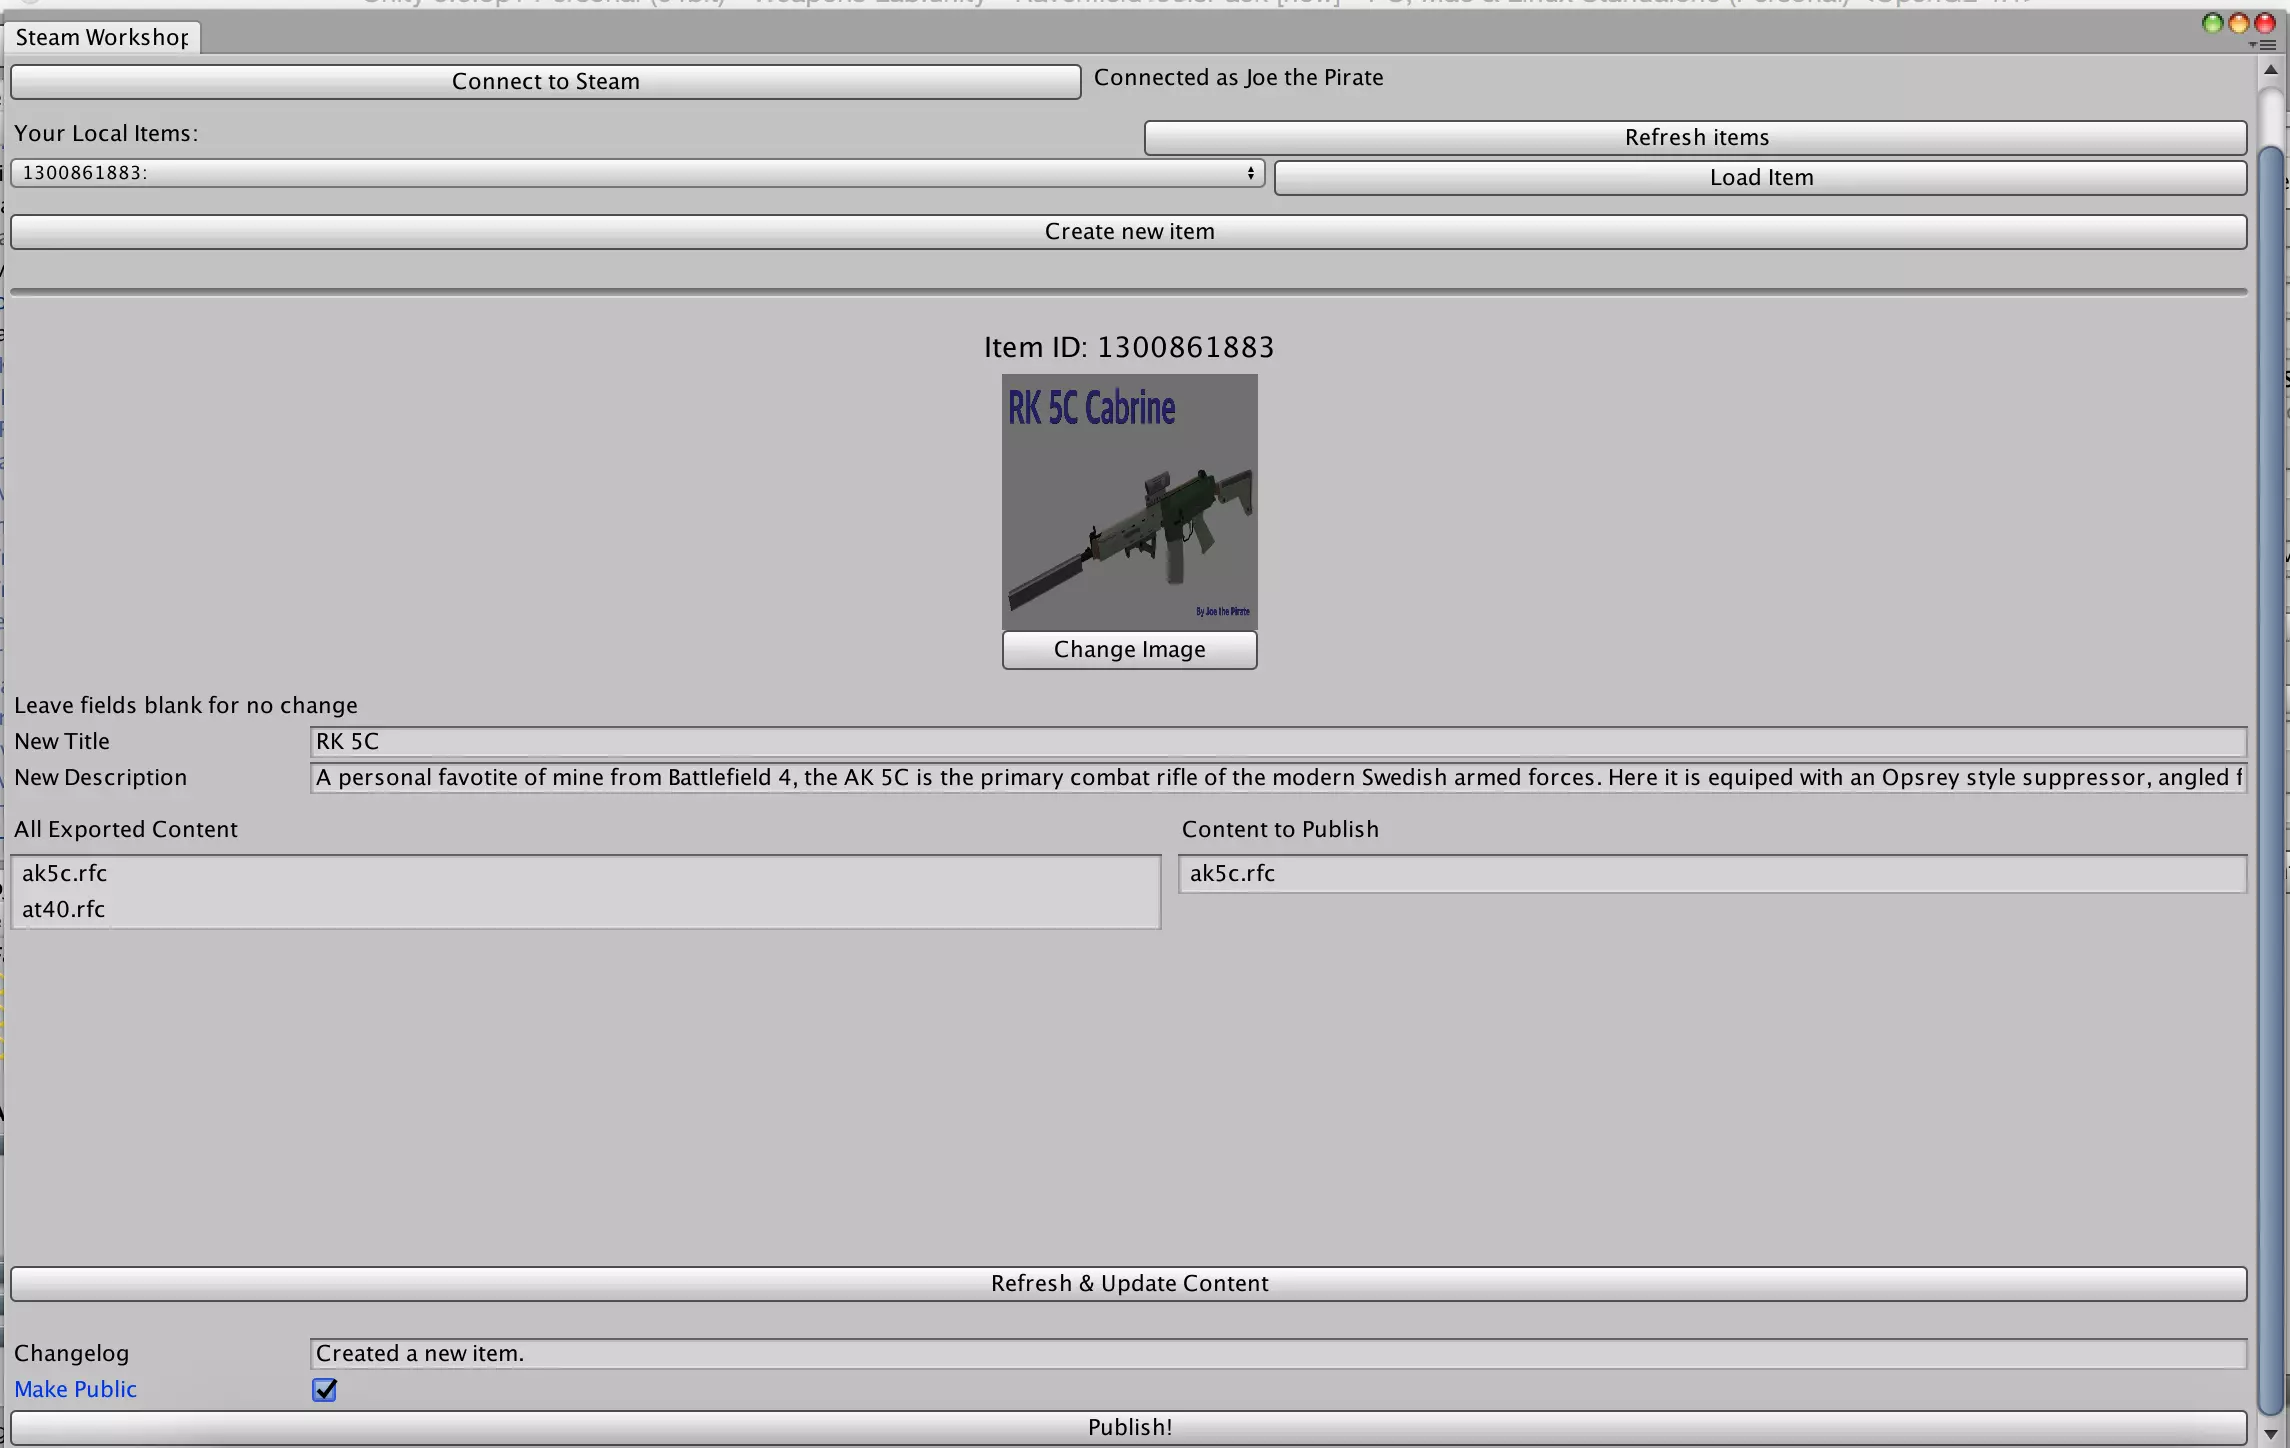Viewport: 2290px width, 1448px height.
Task: Select at40.rfc in All Exported Content
Action: 64,909
